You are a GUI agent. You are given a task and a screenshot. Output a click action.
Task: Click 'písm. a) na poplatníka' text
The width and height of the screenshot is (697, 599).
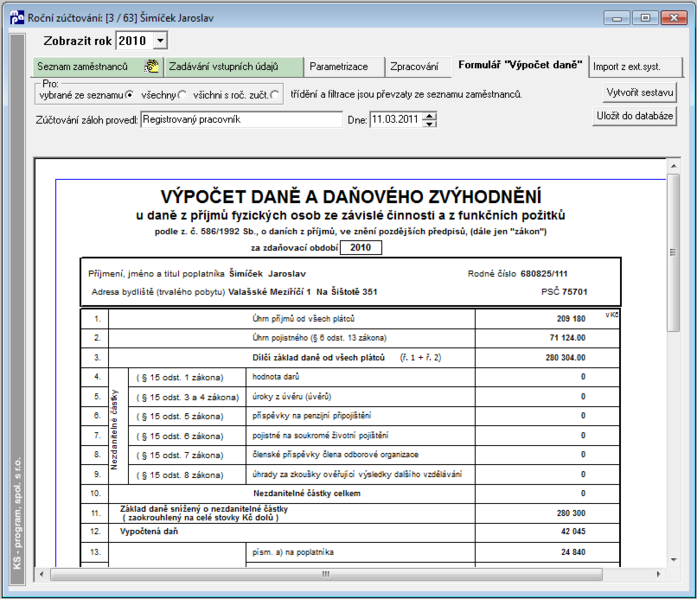pyautogui.click(x=292, y=552)
